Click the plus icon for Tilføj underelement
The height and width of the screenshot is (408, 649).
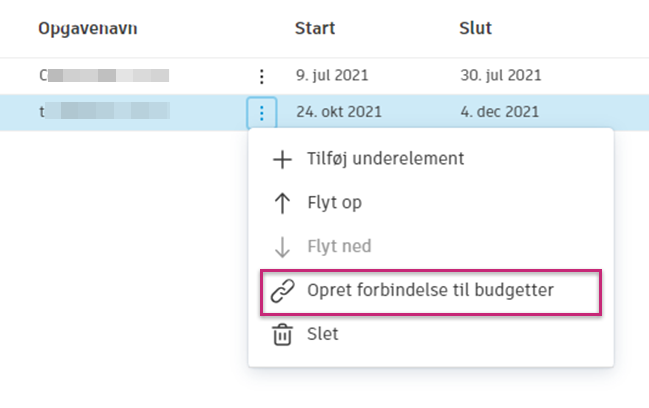(x=282, y=158)
